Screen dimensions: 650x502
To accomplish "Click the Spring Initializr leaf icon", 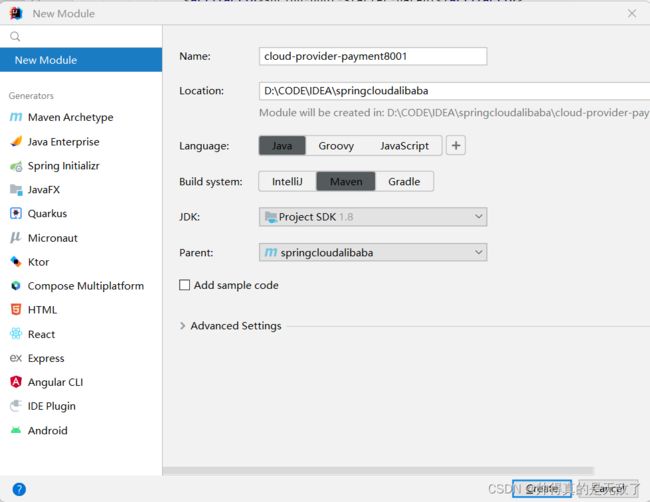I will 16,166.
